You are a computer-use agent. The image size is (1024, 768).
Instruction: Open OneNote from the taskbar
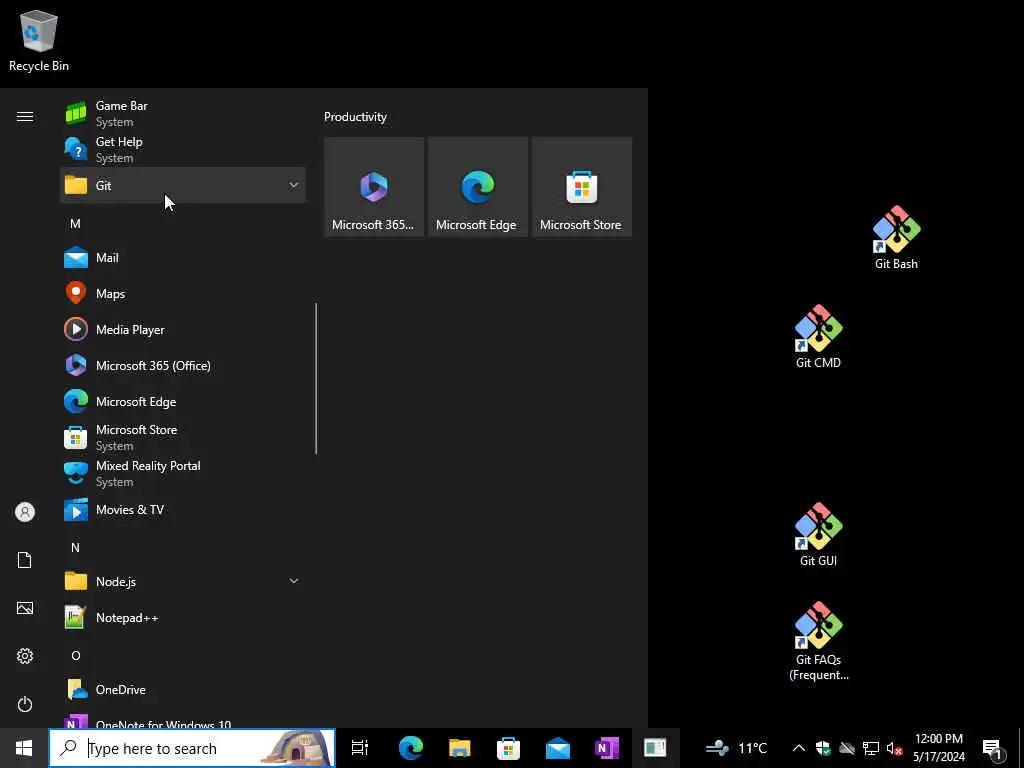tap(607, 748)
